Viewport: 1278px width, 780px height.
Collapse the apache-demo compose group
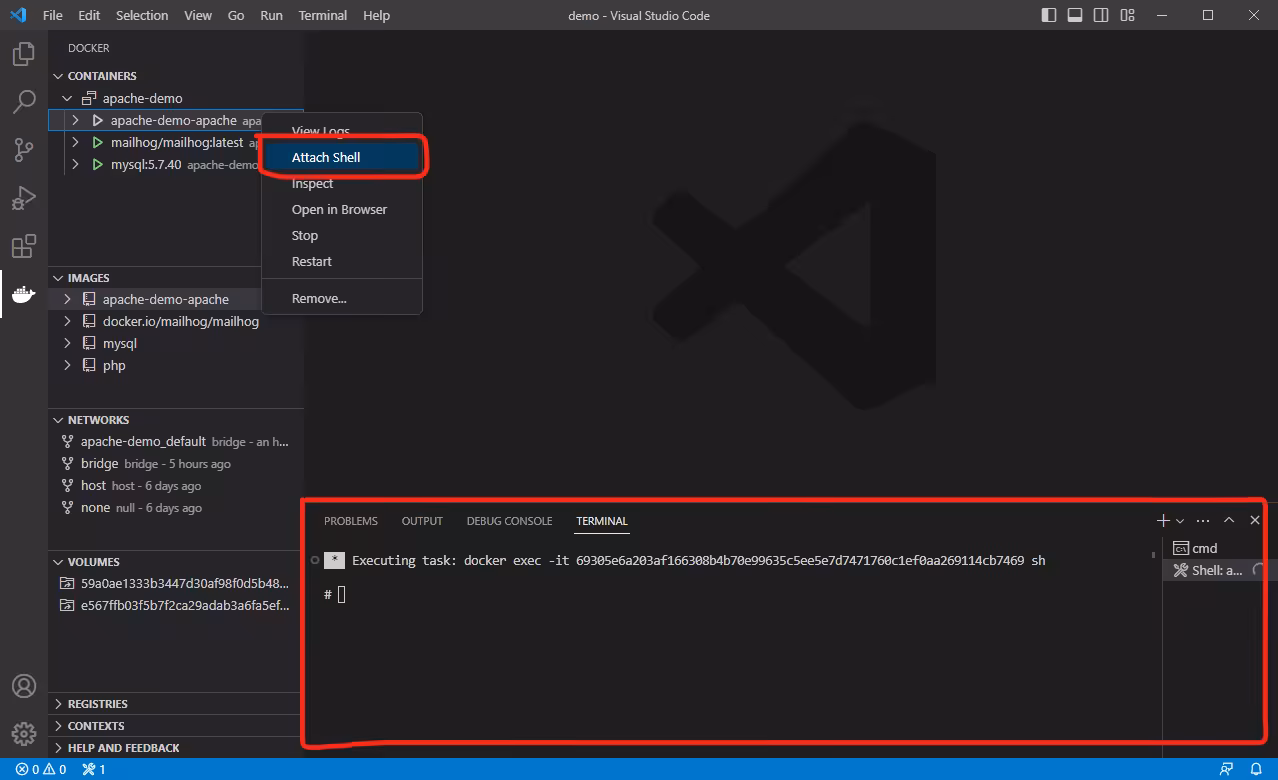point(67,98)
